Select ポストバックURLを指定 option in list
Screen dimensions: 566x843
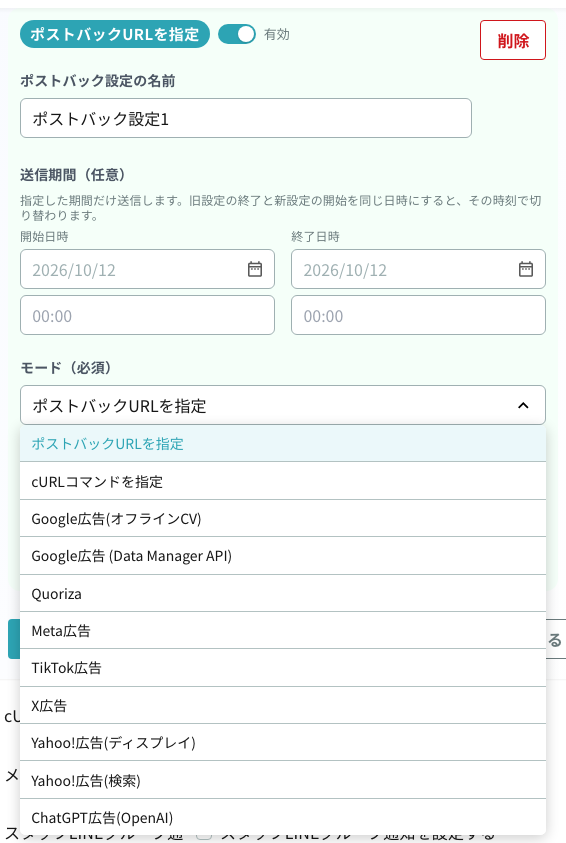click(283, 444)
